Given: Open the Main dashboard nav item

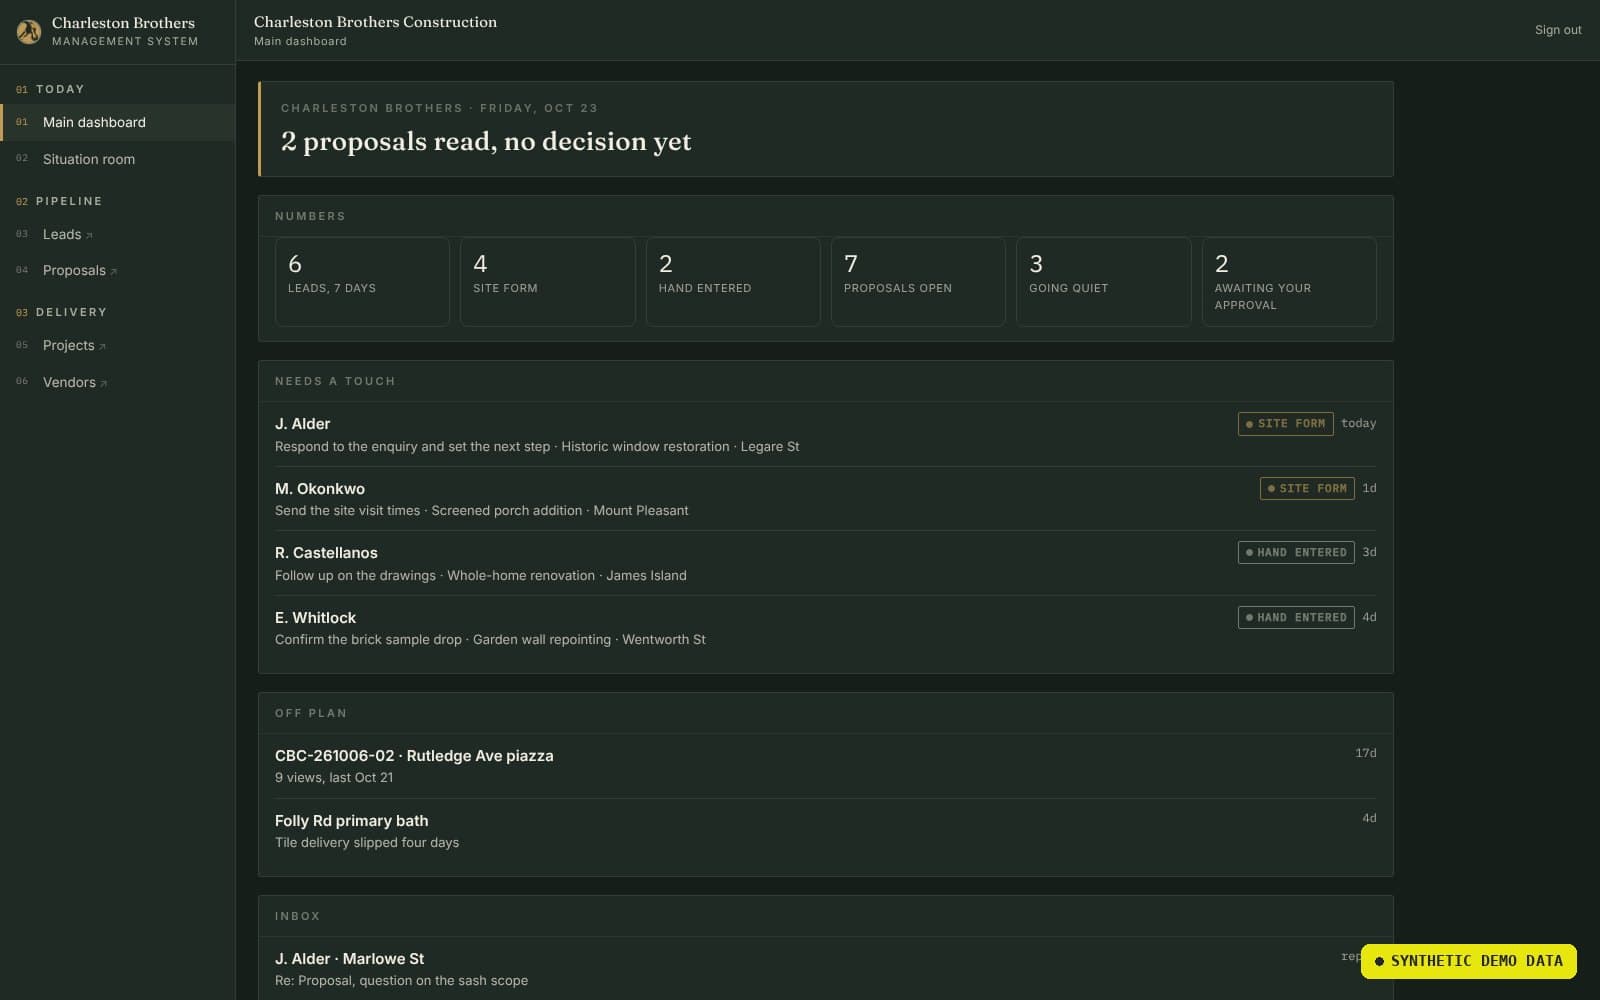Looking at the screenshot, I should point(117,122).
